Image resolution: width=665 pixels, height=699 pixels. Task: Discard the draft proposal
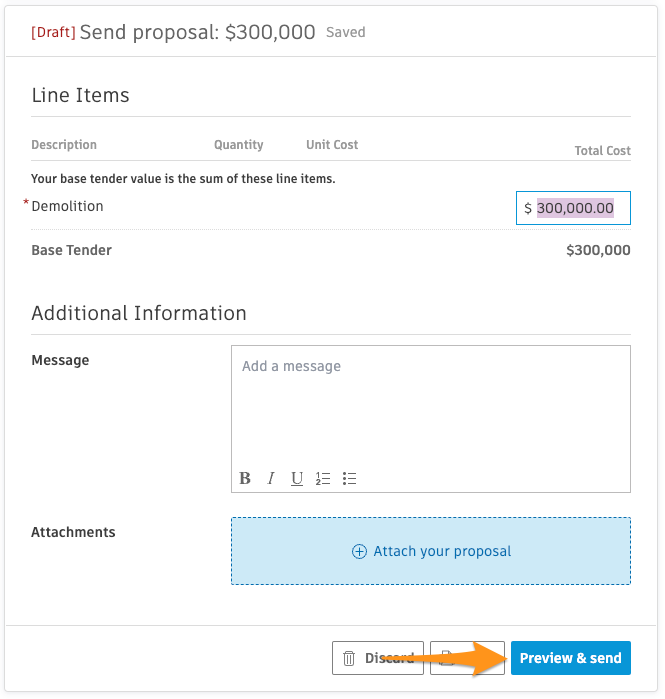click(x=378, y=658)
